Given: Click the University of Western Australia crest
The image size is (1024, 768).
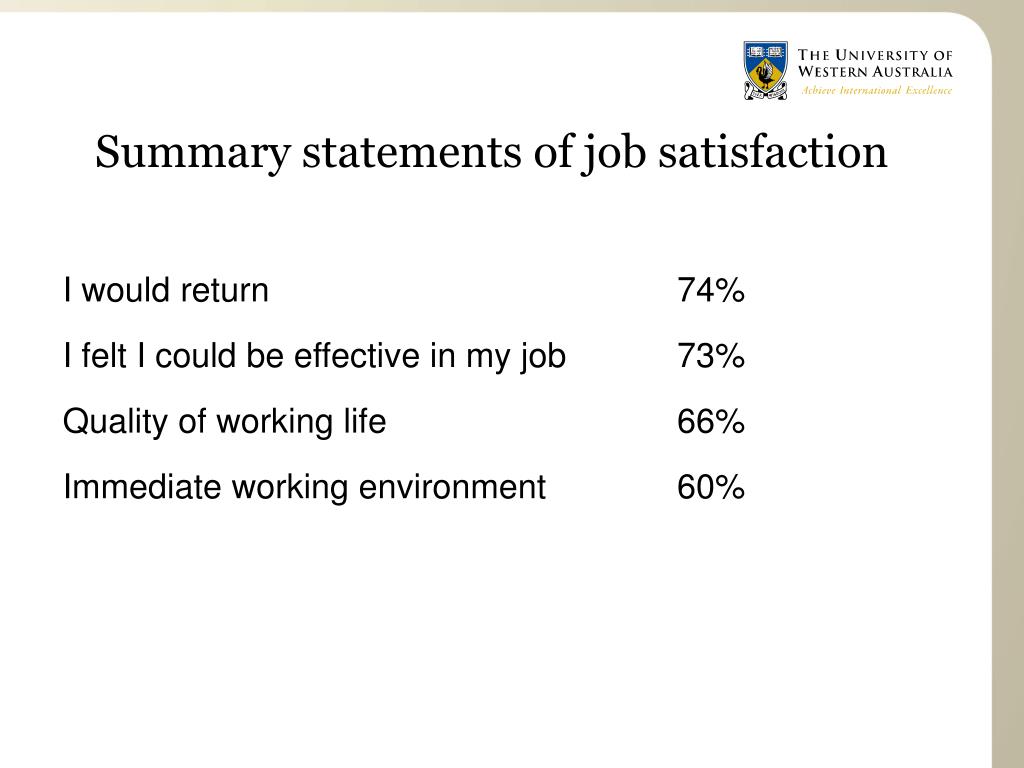Looking at the screenshot, I should [765, 71].
